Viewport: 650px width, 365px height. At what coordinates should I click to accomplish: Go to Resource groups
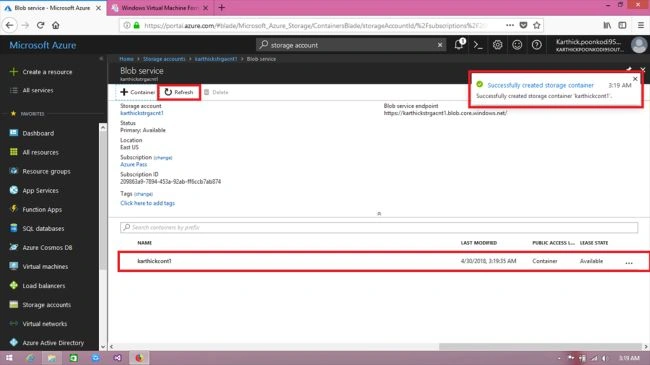click(x=40, y=171)
